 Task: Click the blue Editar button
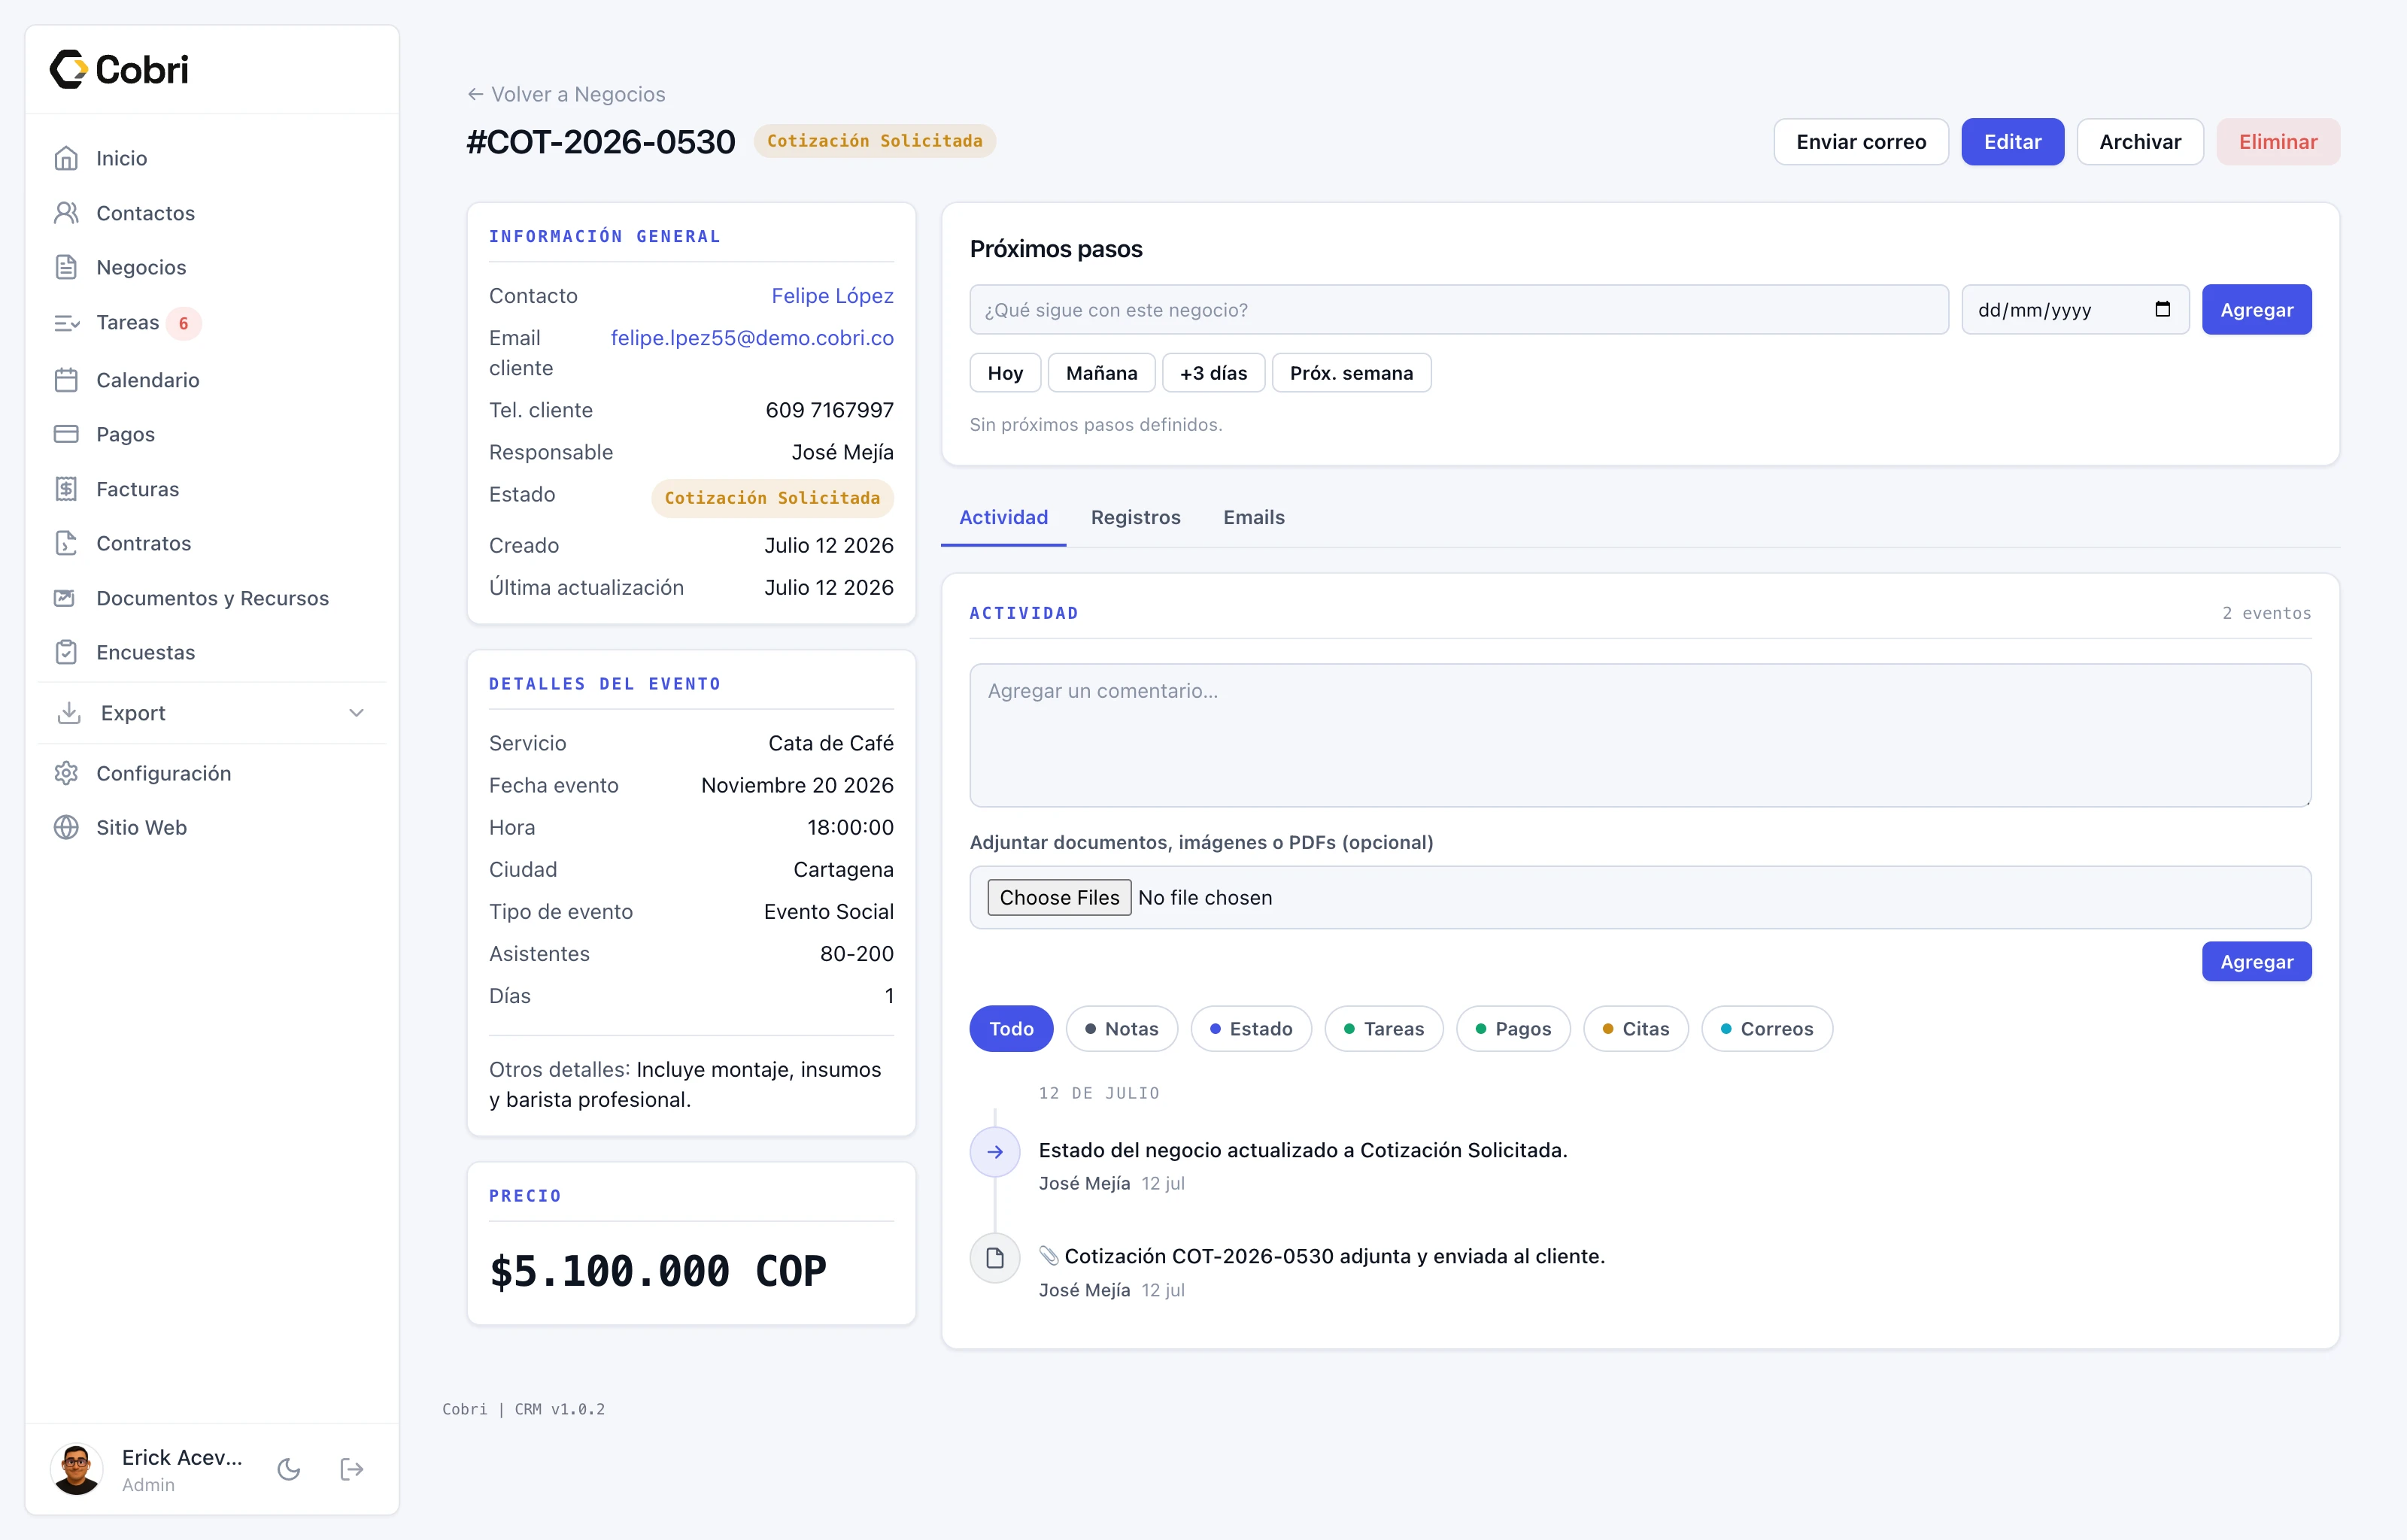pos(2012,142)
